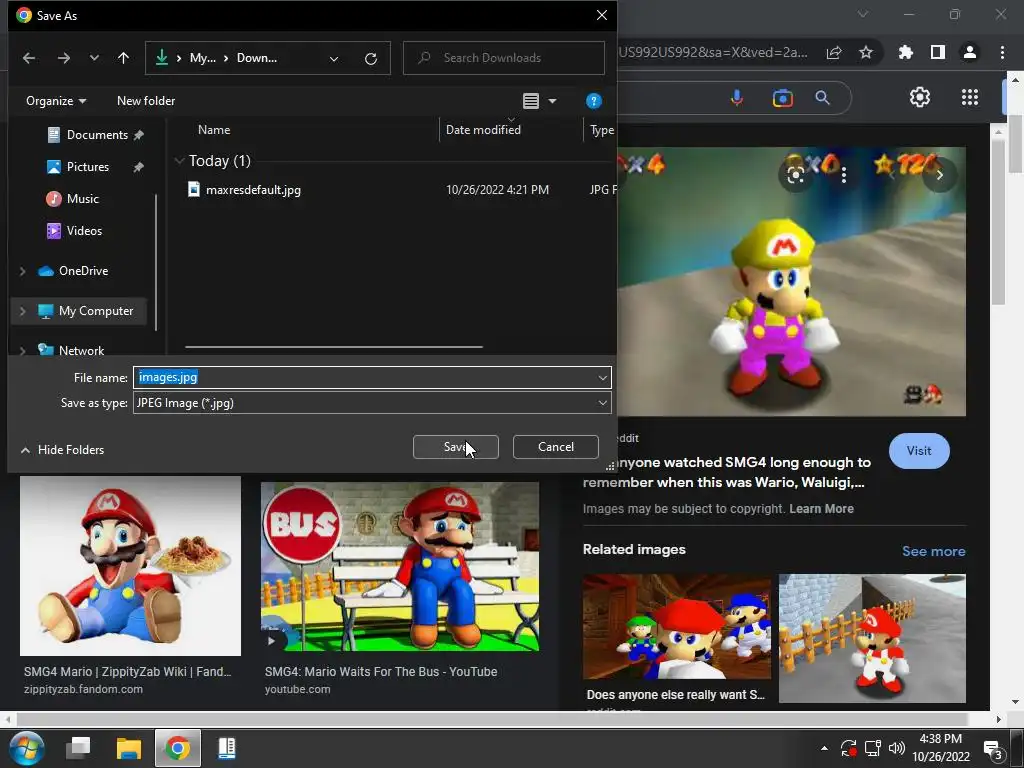
Task: Open view options dropdown arrow
Action: 552,101
